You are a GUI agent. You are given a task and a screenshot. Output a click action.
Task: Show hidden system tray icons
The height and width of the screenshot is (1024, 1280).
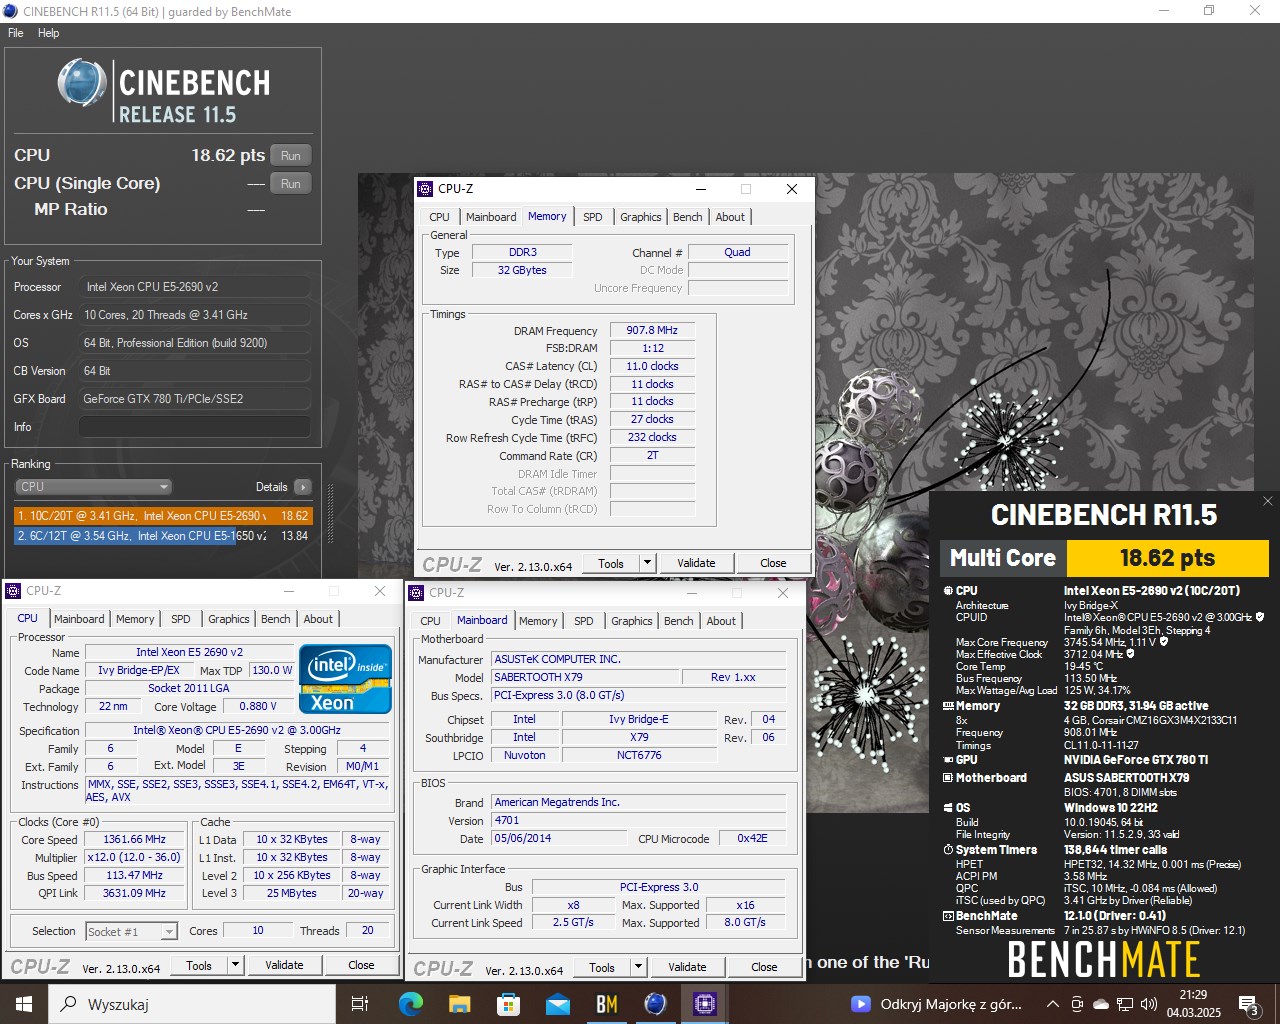1053,1004
